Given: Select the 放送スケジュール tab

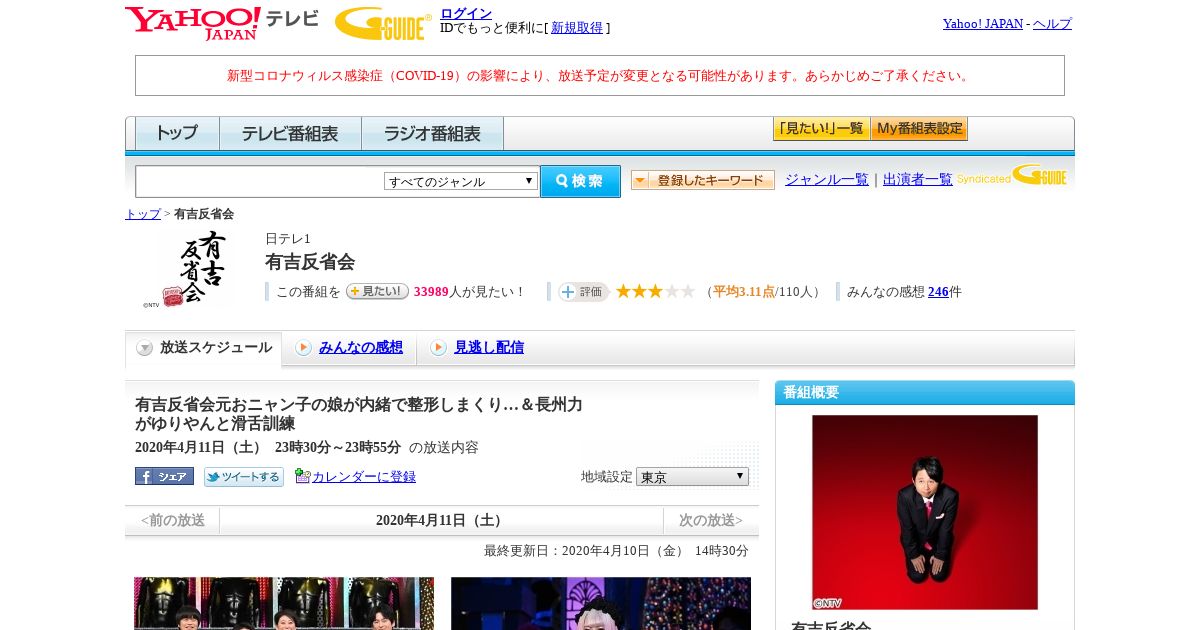Looking at the screenshot, I should (x=204, y=348).
